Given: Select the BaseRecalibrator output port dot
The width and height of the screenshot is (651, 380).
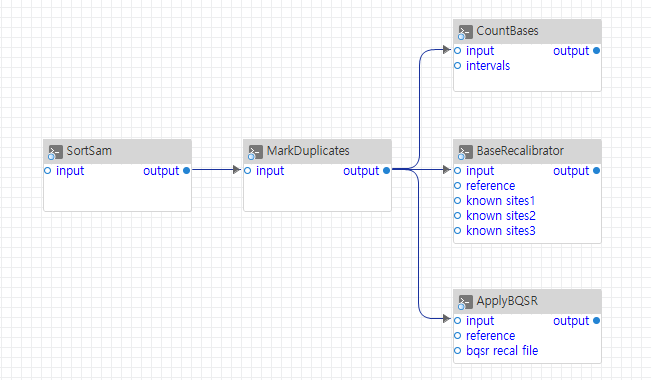Looking at the screenshot, I should tap(597, 170).
